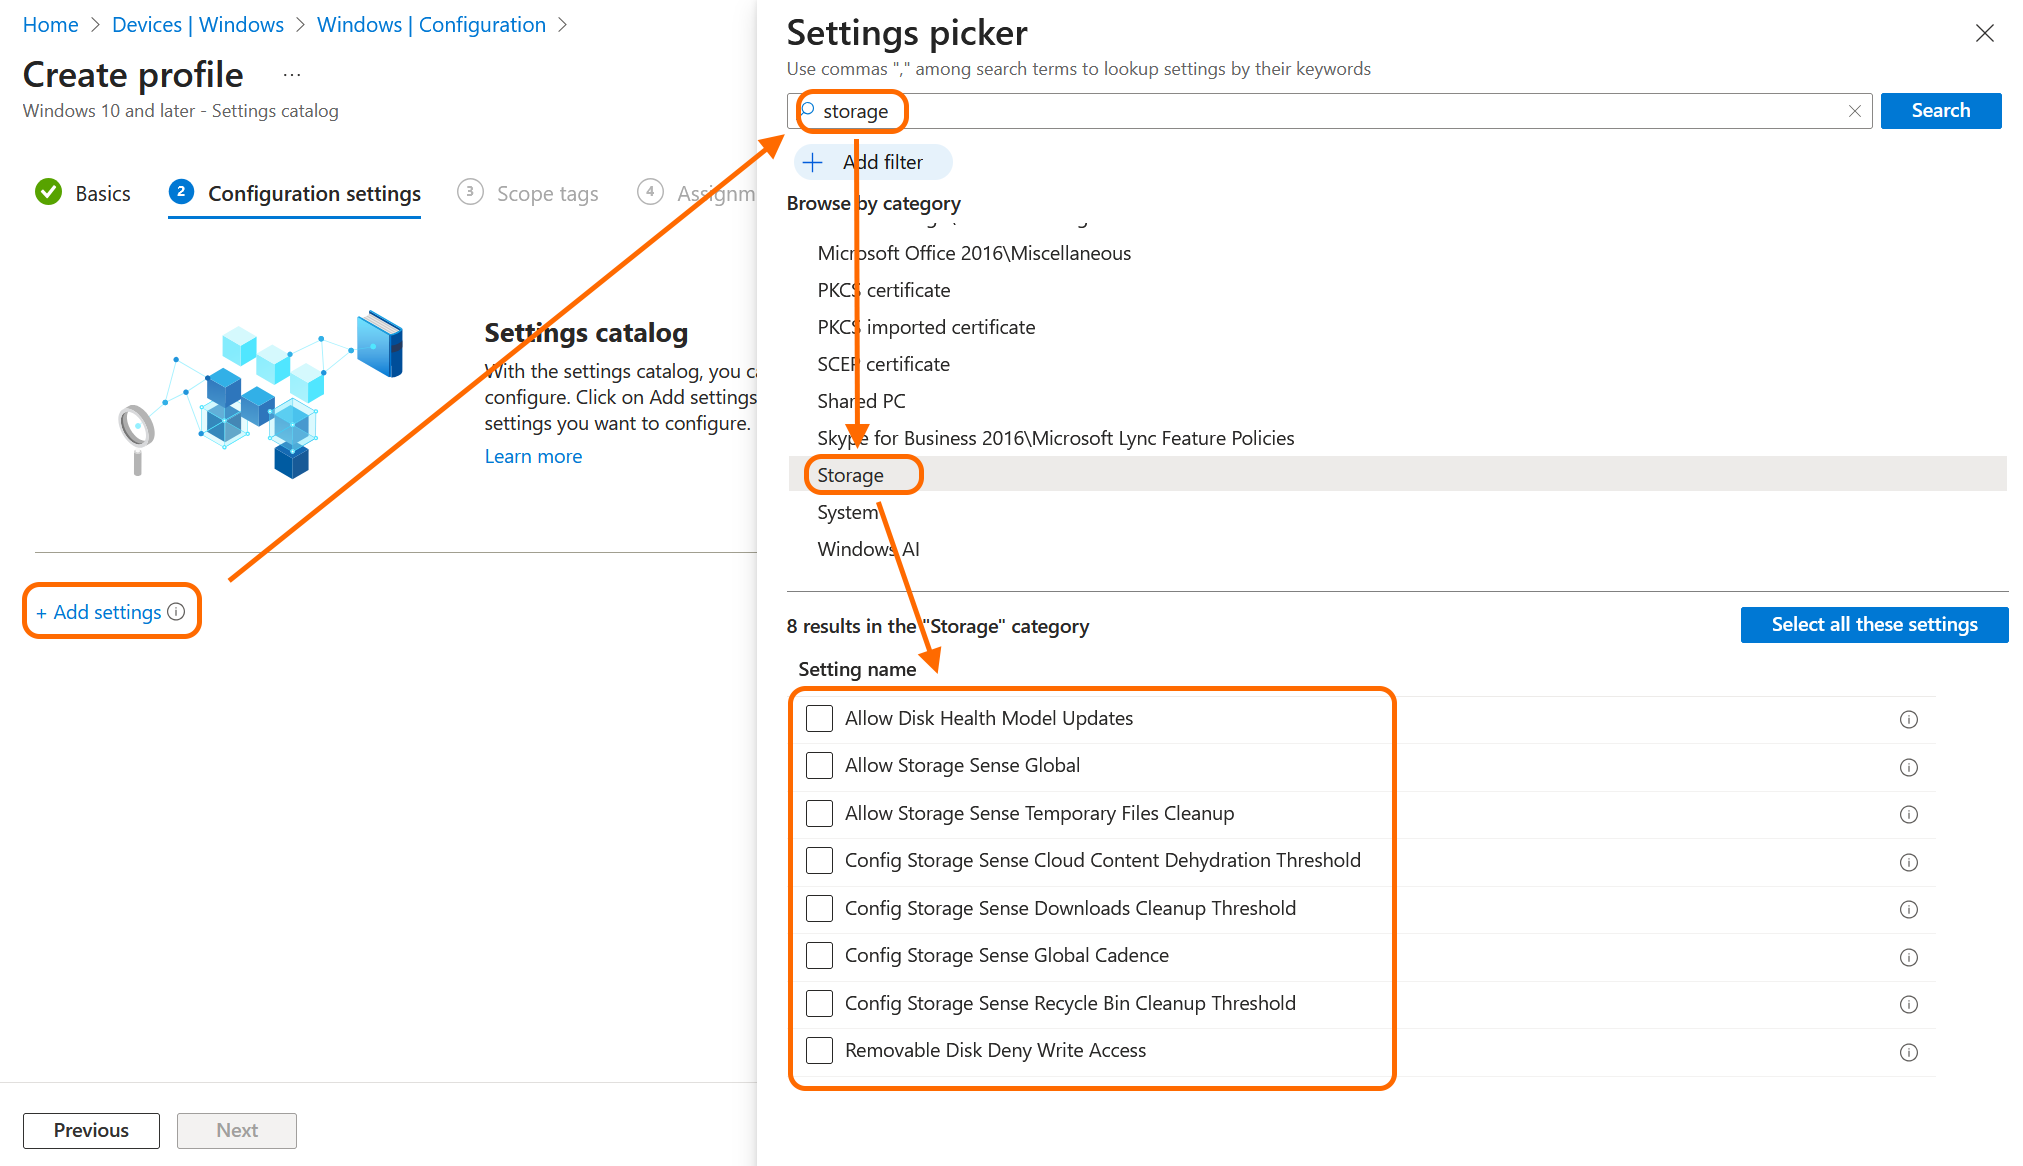Image resolution: width=2023 pixels, height=1166 pixels.
Task: Check Config Storage Sense Downloads Cleanup Threshold
Action: point(819,908)
